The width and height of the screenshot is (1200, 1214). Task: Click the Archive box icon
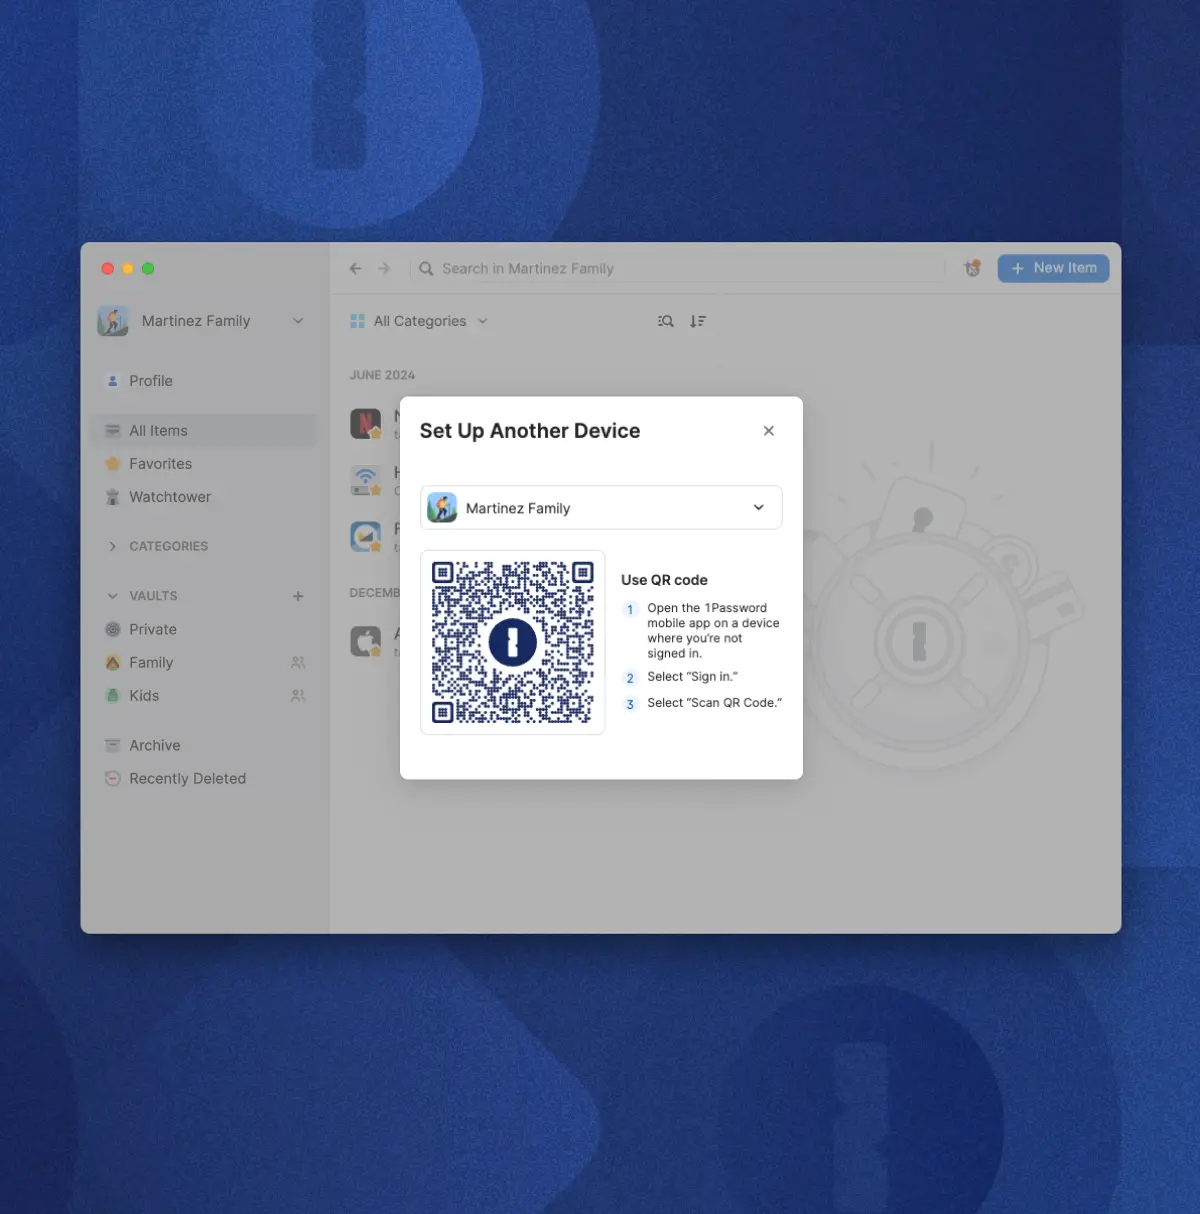112,745
